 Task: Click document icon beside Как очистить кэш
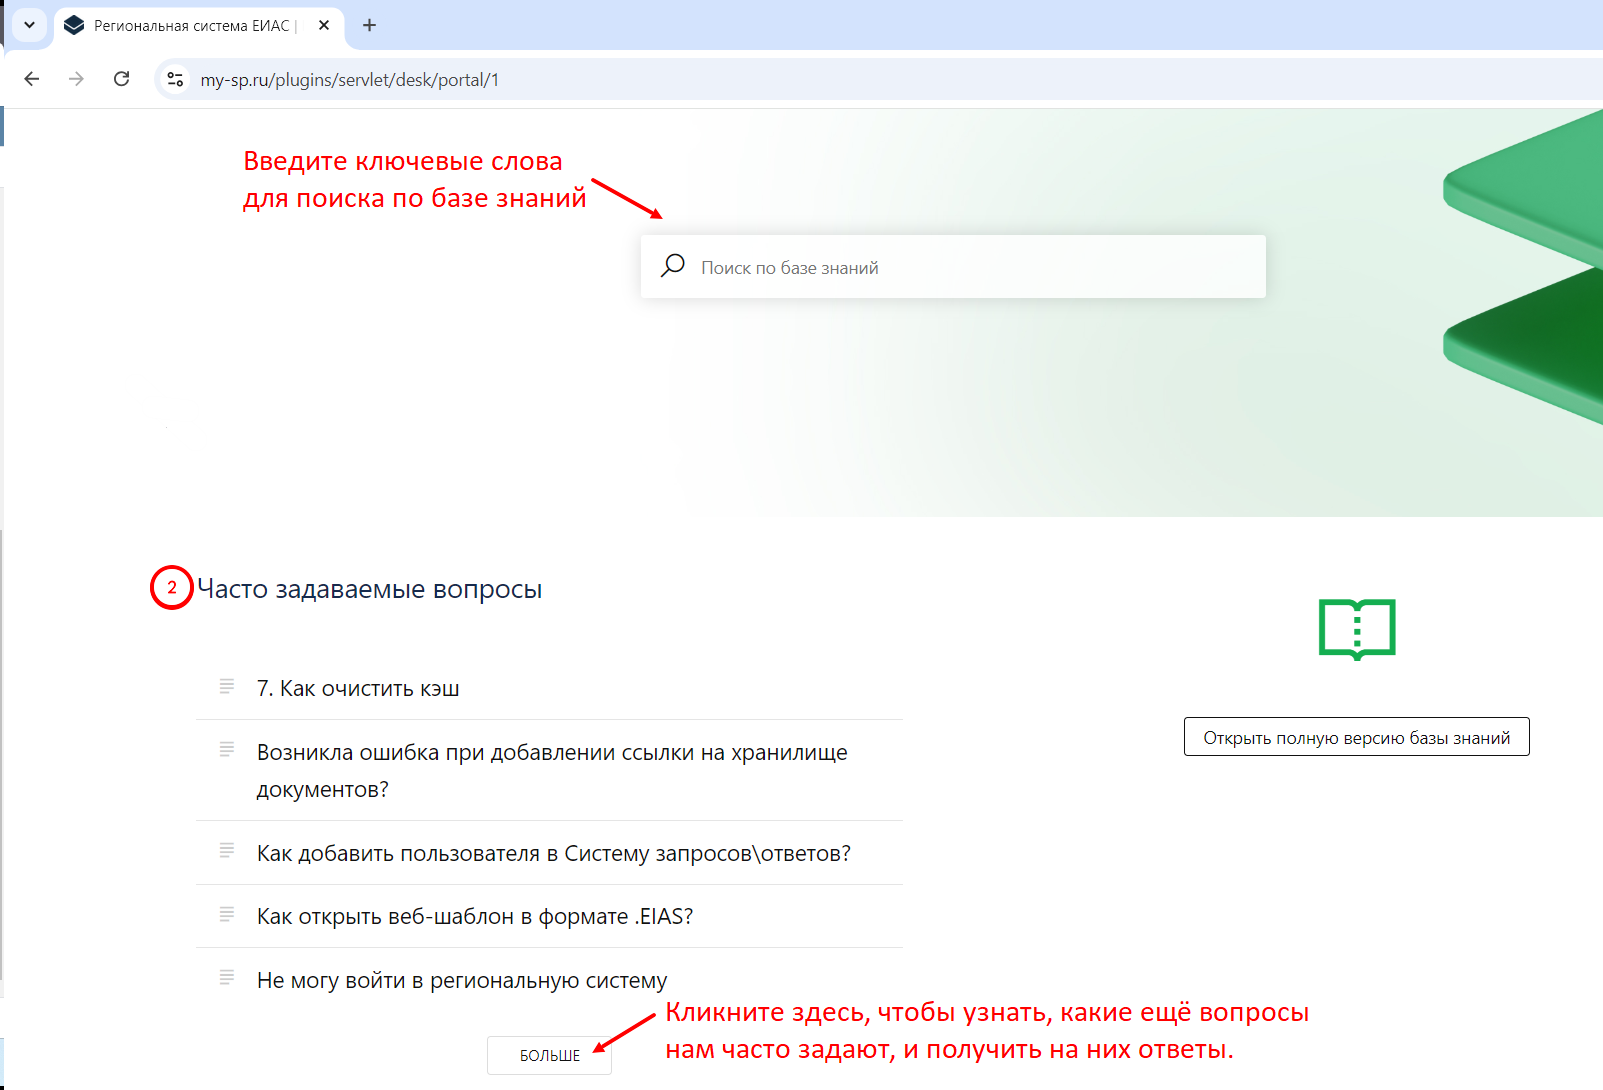[x=227, y=686]
